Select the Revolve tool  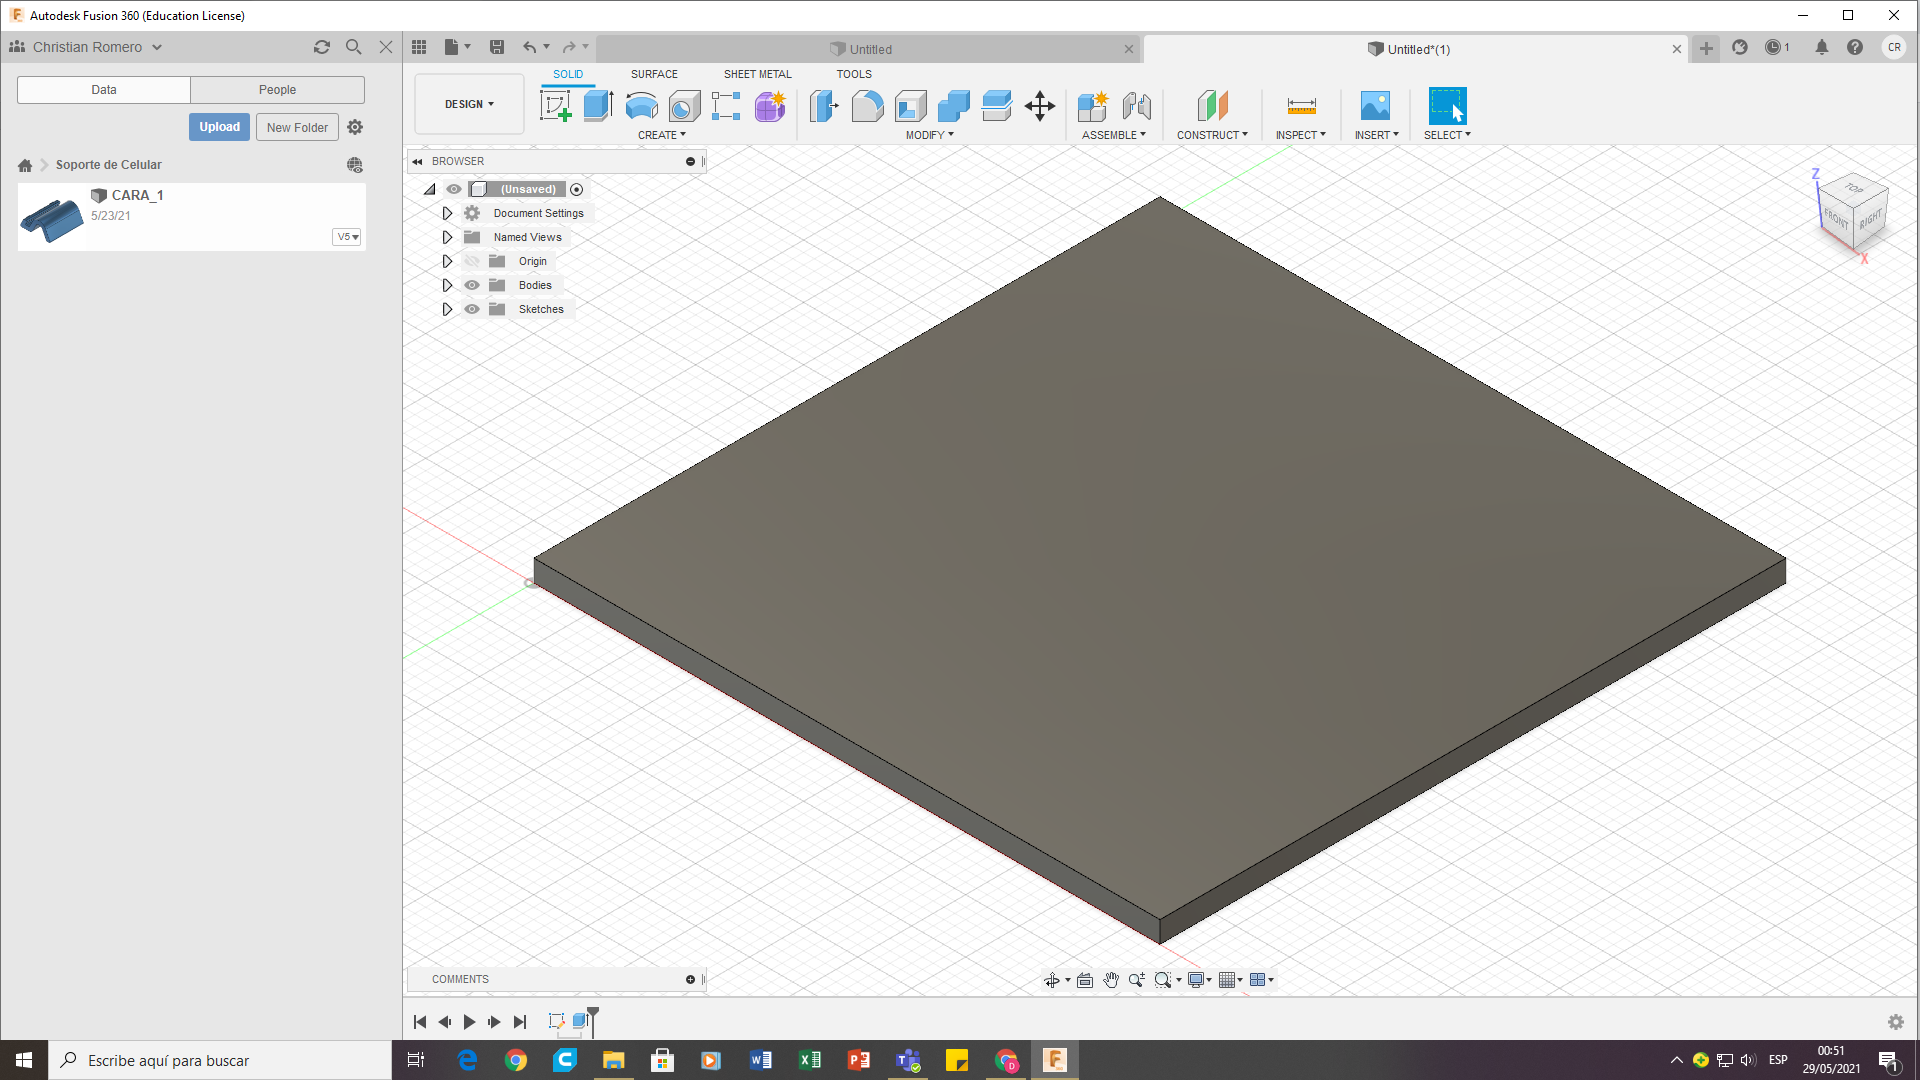(x=641, y=105)
